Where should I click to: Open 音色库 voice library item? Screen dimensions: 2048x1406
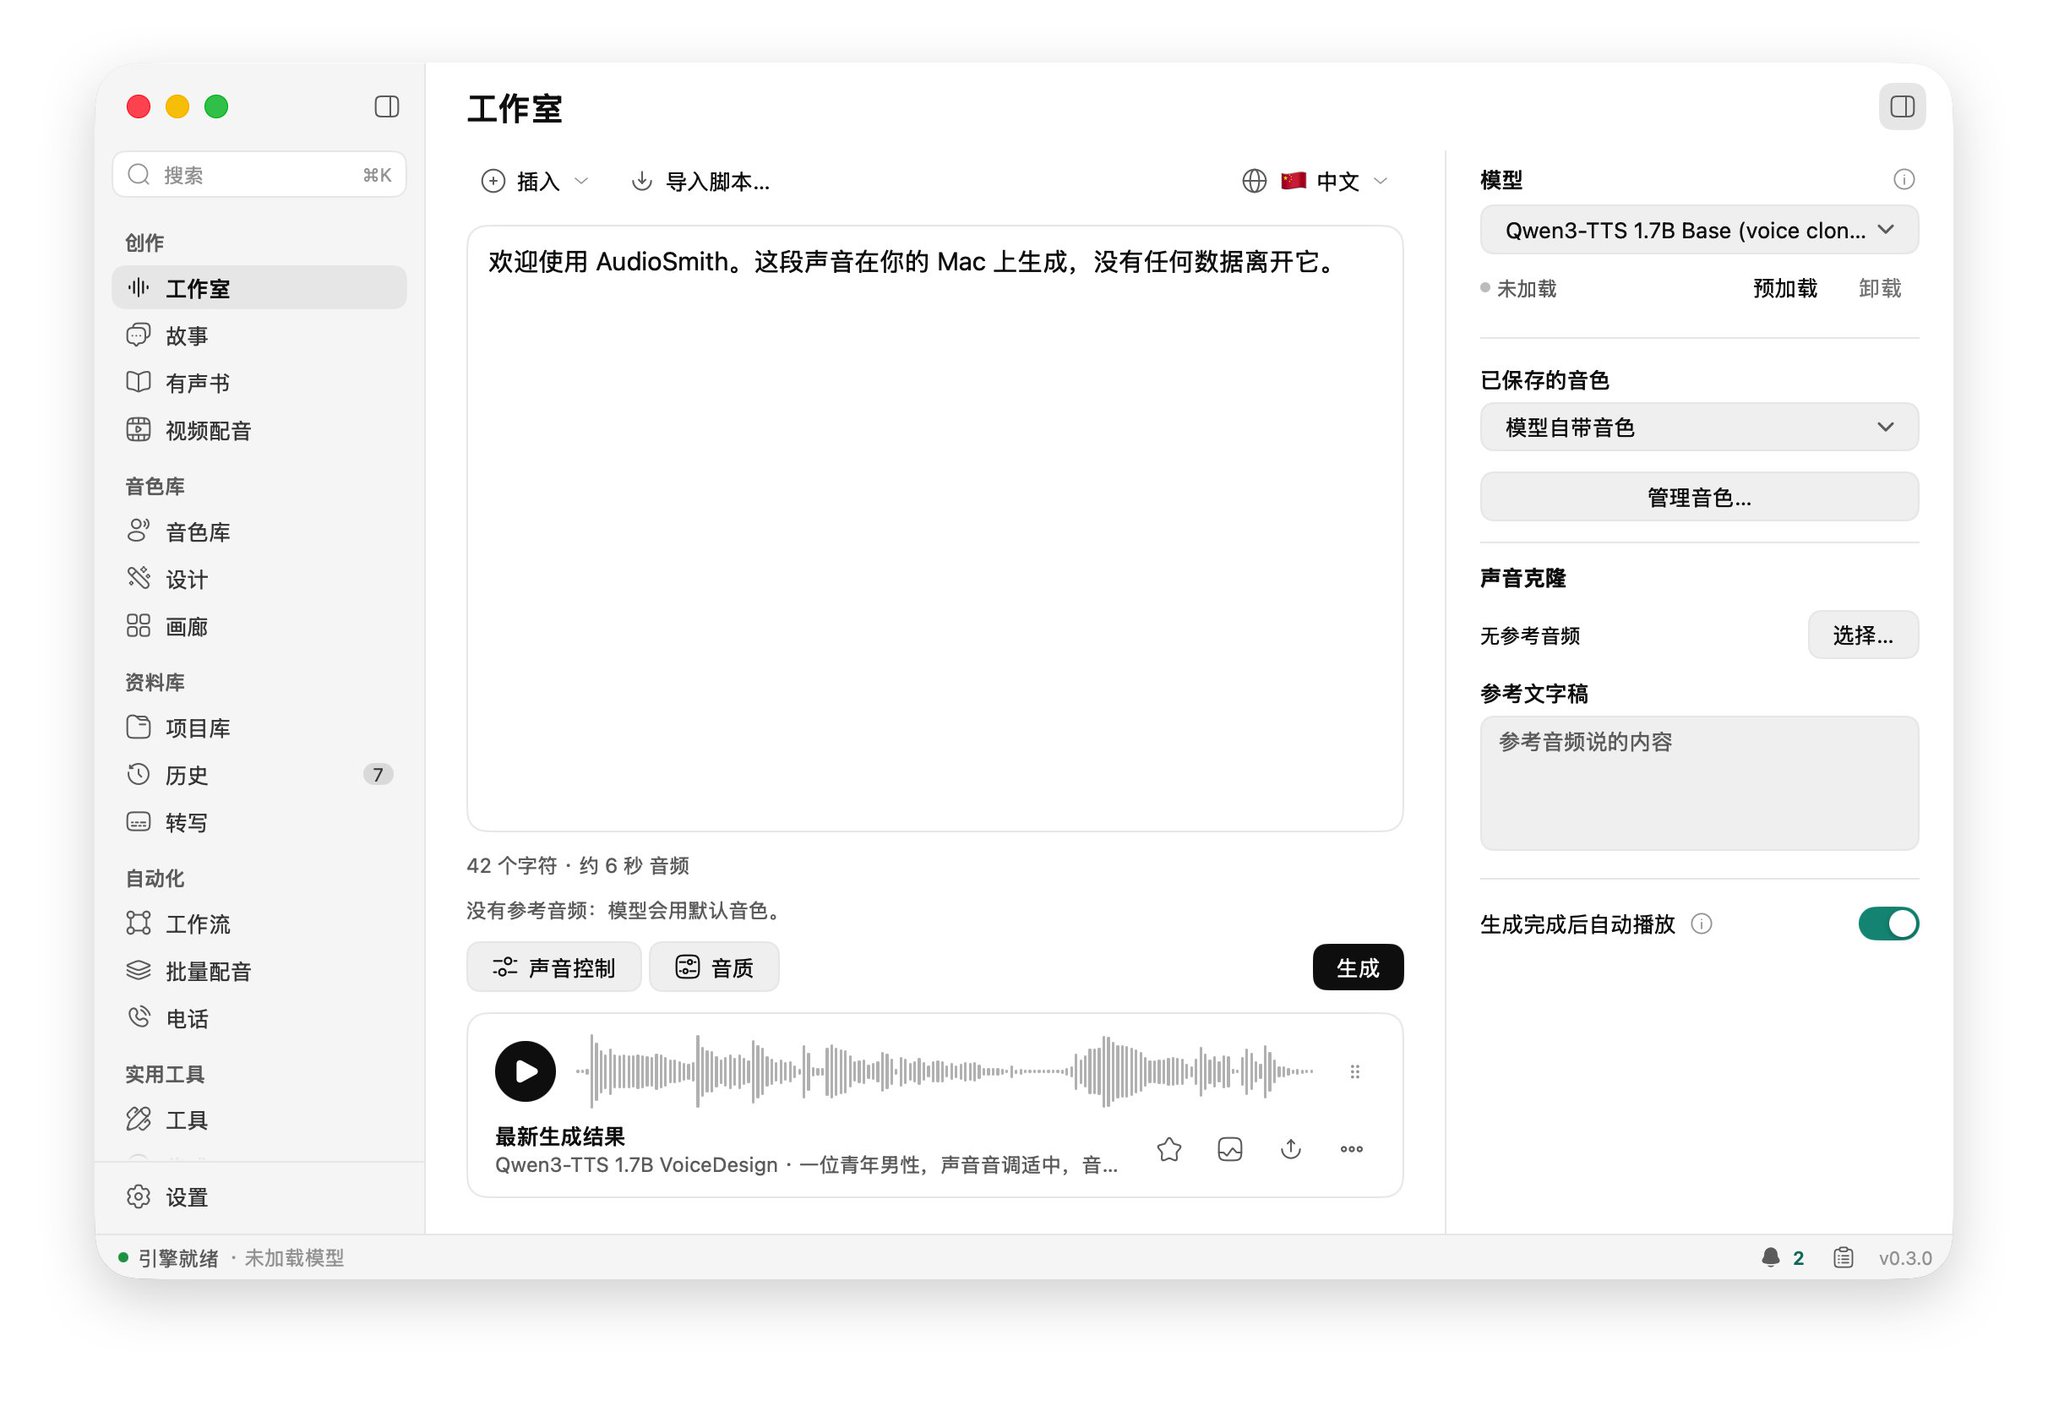259,532
